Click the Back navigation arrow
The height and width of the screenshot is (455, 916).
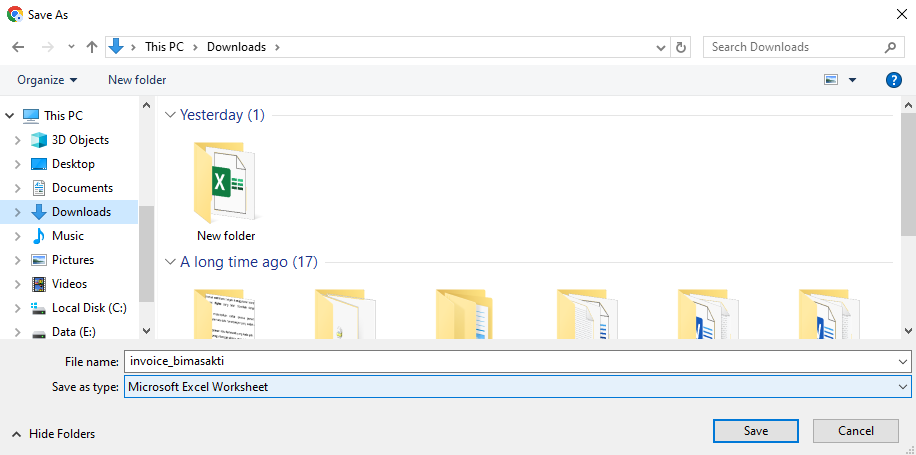[17, 47]
